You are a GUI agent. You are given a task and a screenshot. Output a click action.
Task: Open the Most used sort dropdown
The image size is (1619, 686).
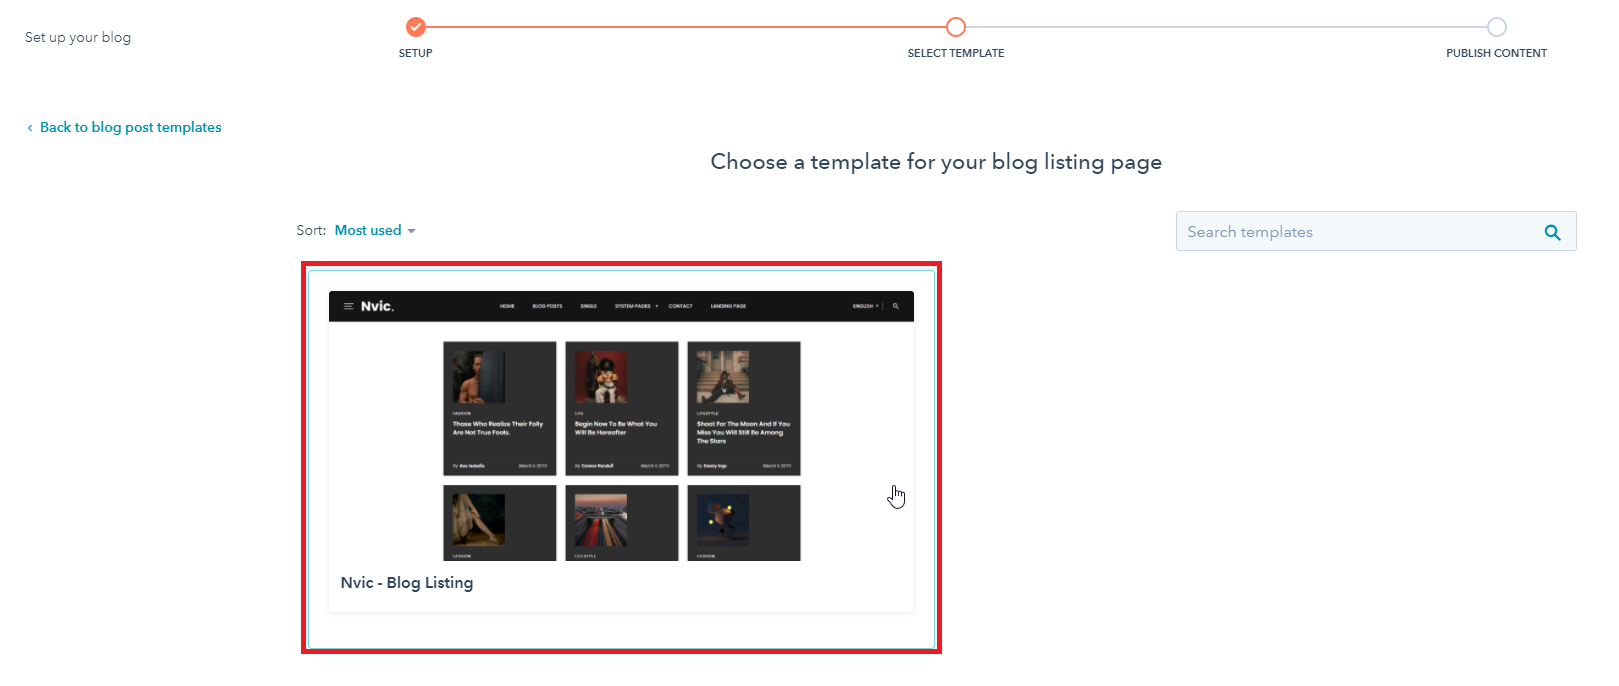point(375,230)
